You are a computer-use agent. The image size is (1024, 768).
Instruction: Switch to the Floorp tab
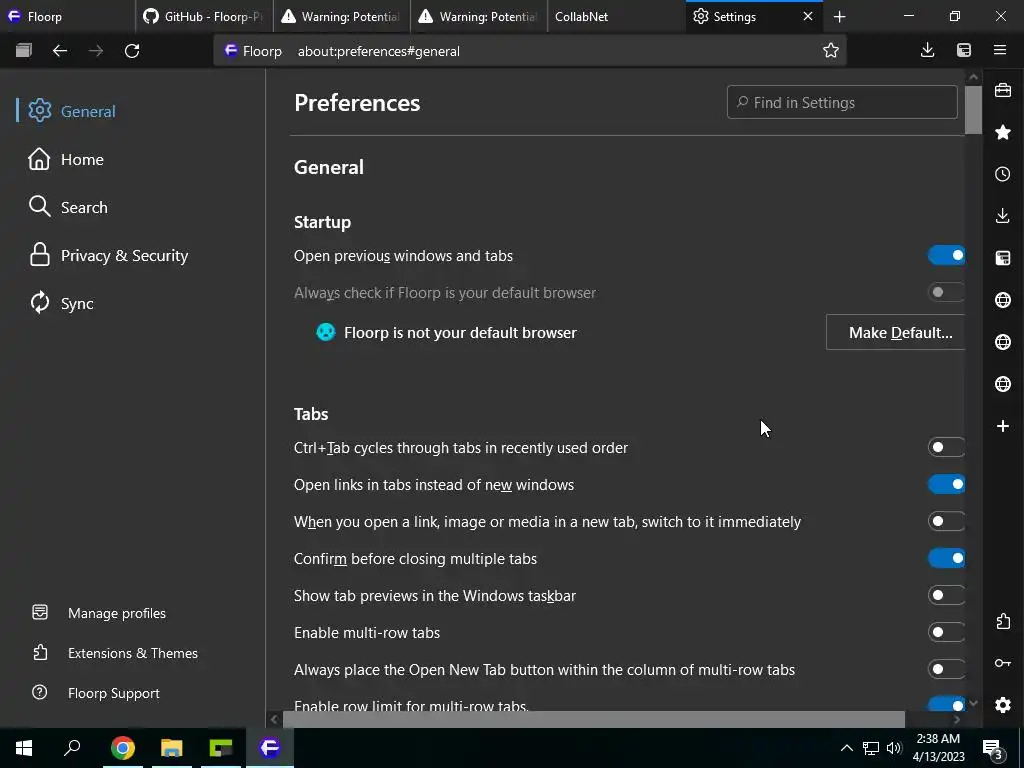tap(68, 16)
